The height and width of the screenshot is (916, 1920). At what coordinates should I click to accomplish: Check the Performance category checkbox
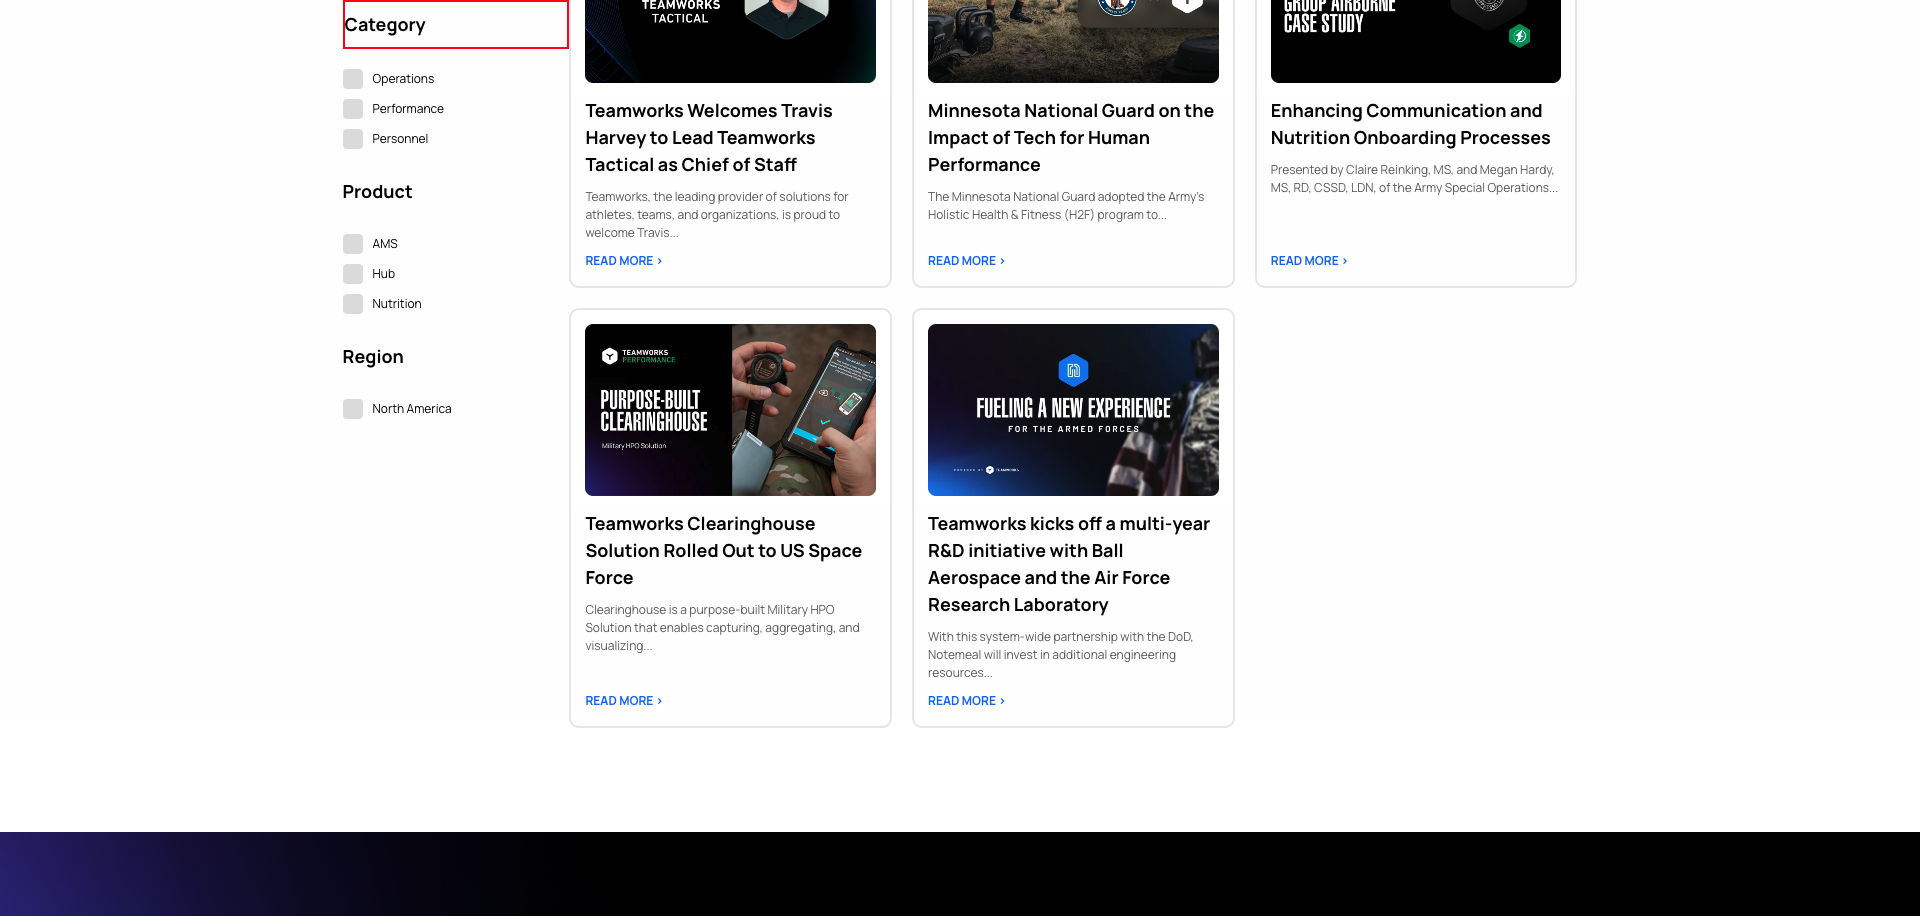352,108
